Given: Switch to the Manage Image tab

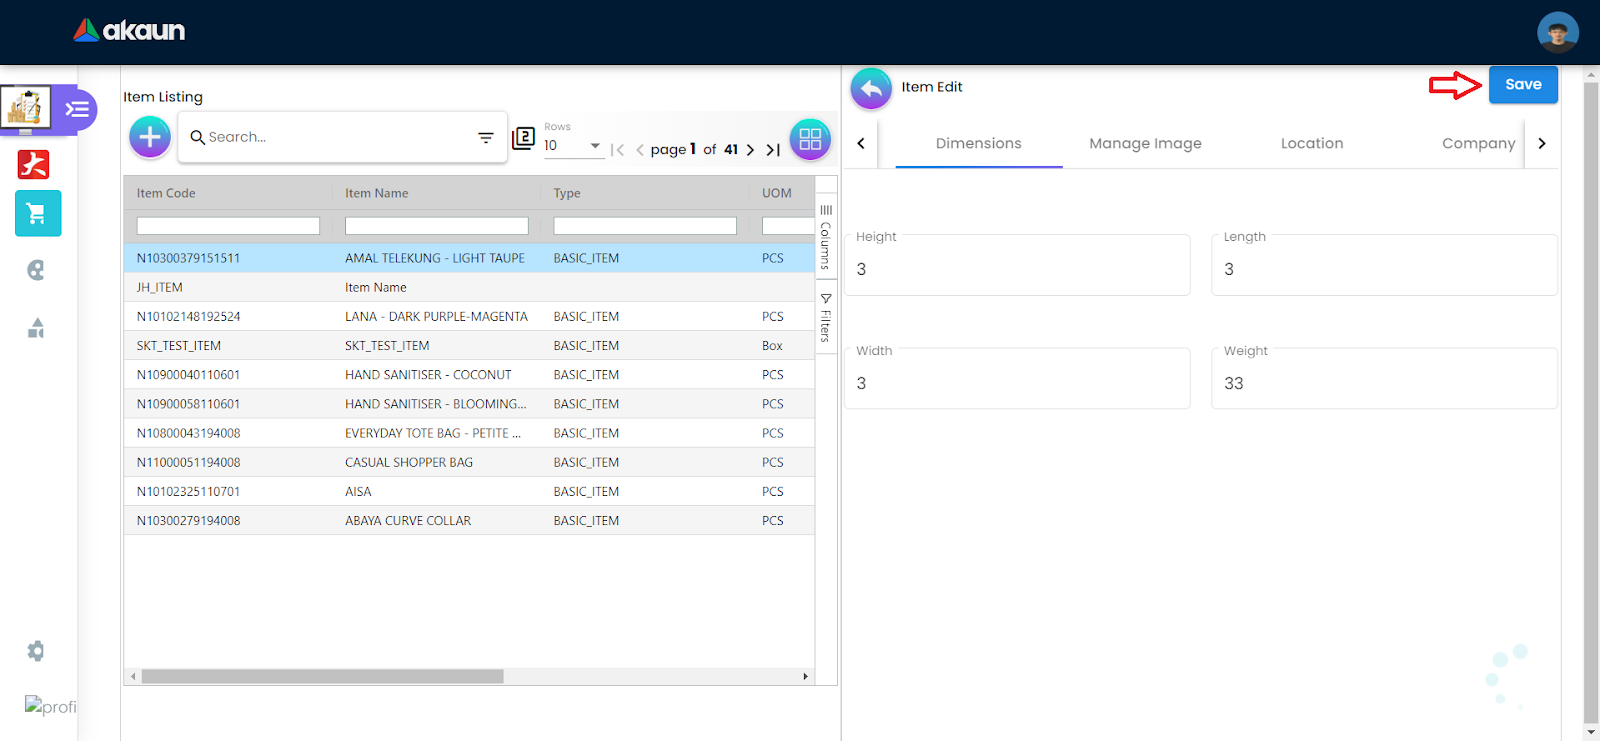Looking at the screenshot, I should click(x=1145, y=144).
